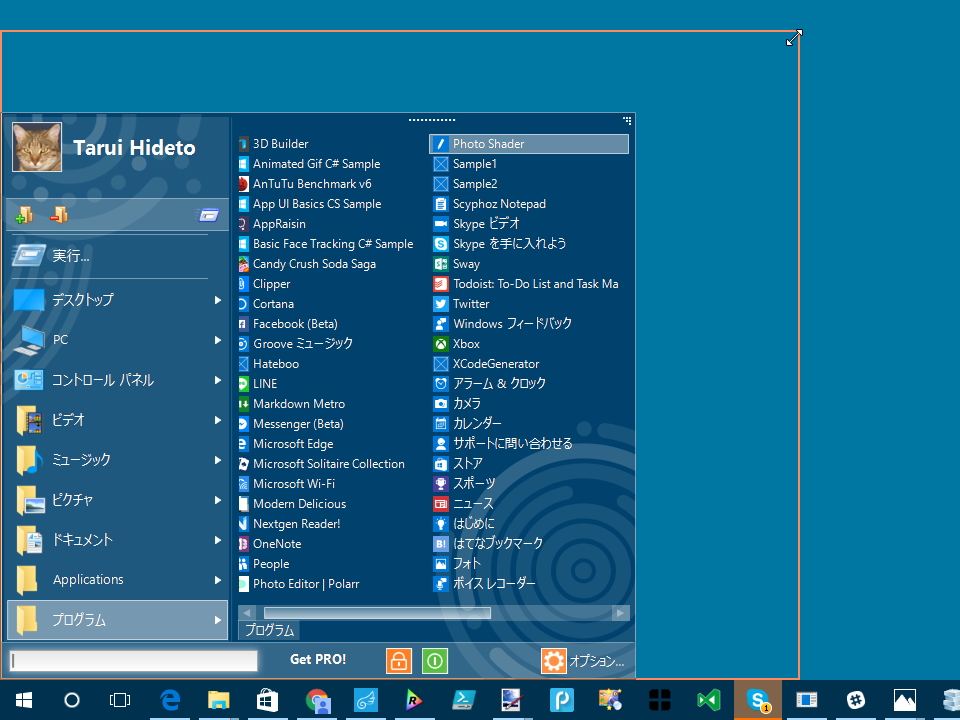Open Microsoft Solitaire Collection
The width and height of the screenshot is (960, 720).
point(321,464)
